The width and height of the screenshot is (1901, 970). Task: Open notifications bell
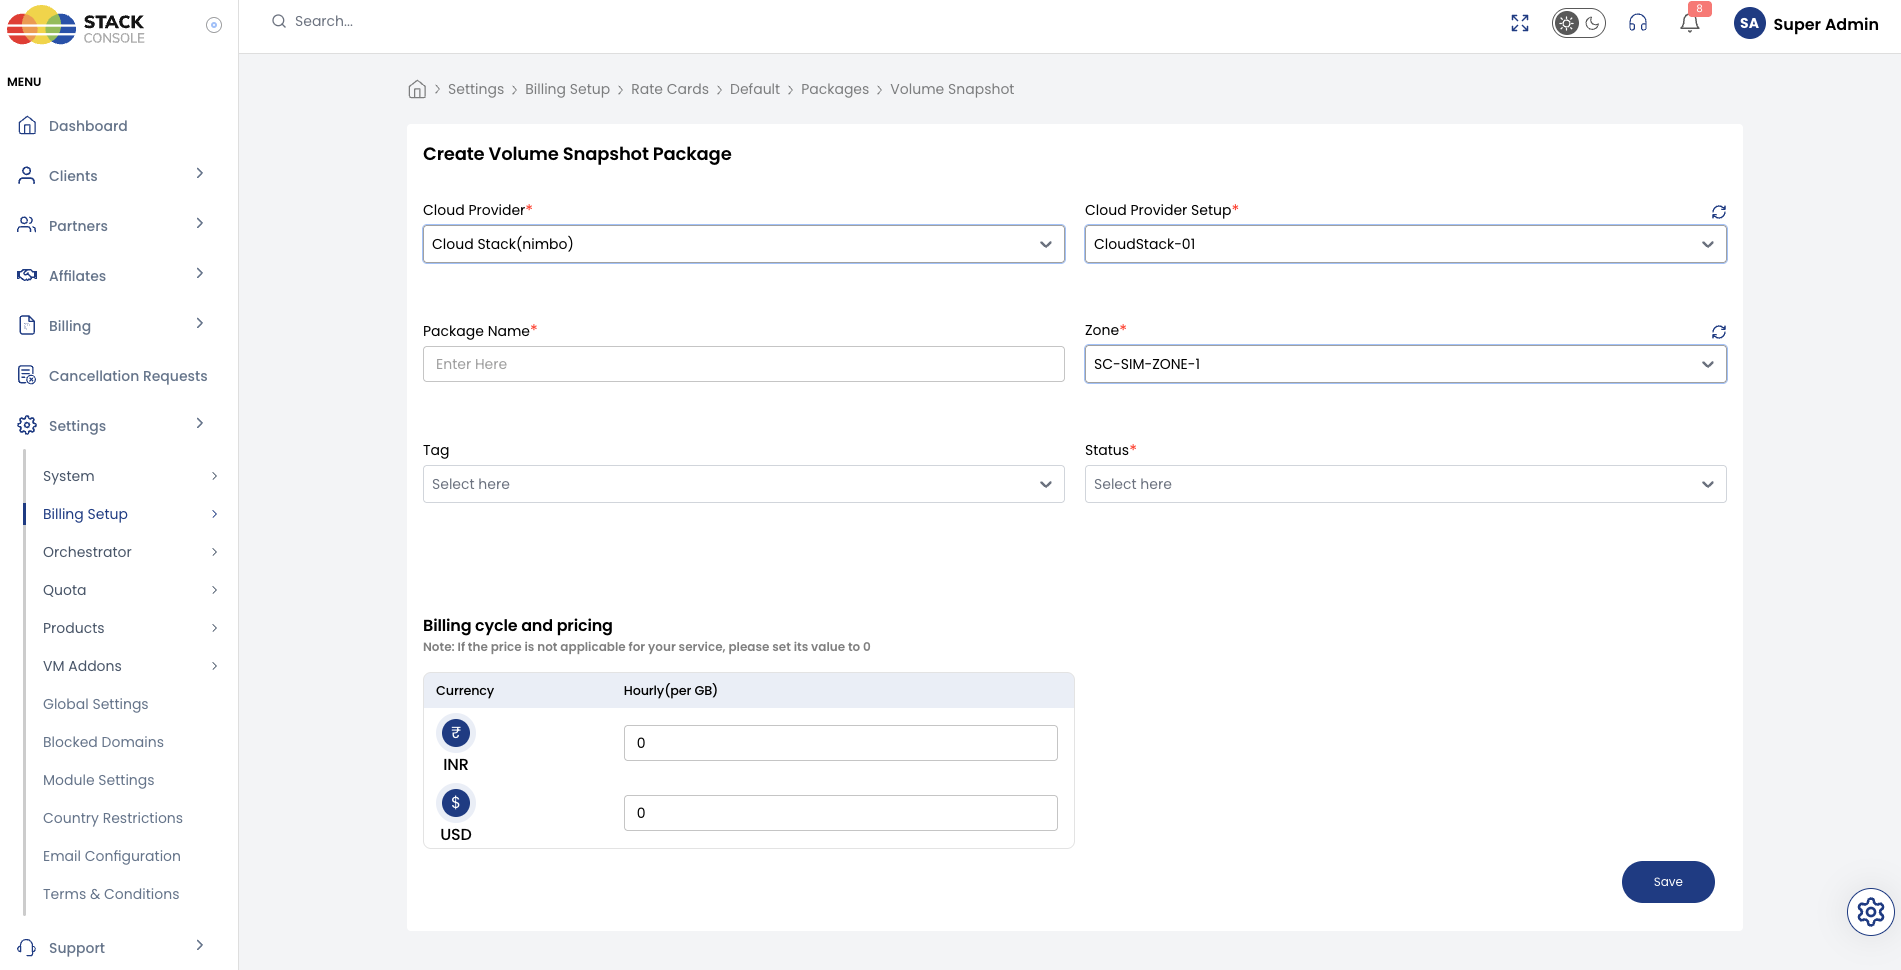point(1690,23)
